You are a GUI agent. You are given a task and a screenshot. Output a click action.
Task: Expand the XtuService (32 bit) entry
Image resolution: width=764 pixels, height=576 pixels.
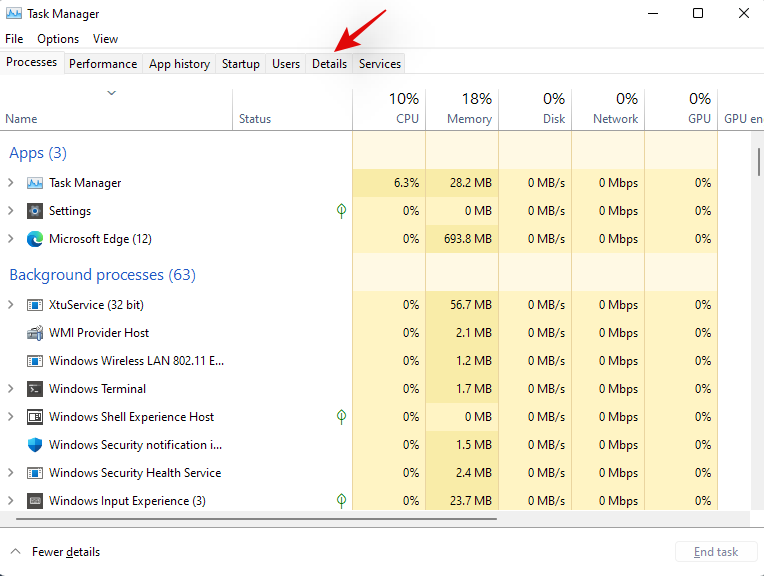coord(11,305)
